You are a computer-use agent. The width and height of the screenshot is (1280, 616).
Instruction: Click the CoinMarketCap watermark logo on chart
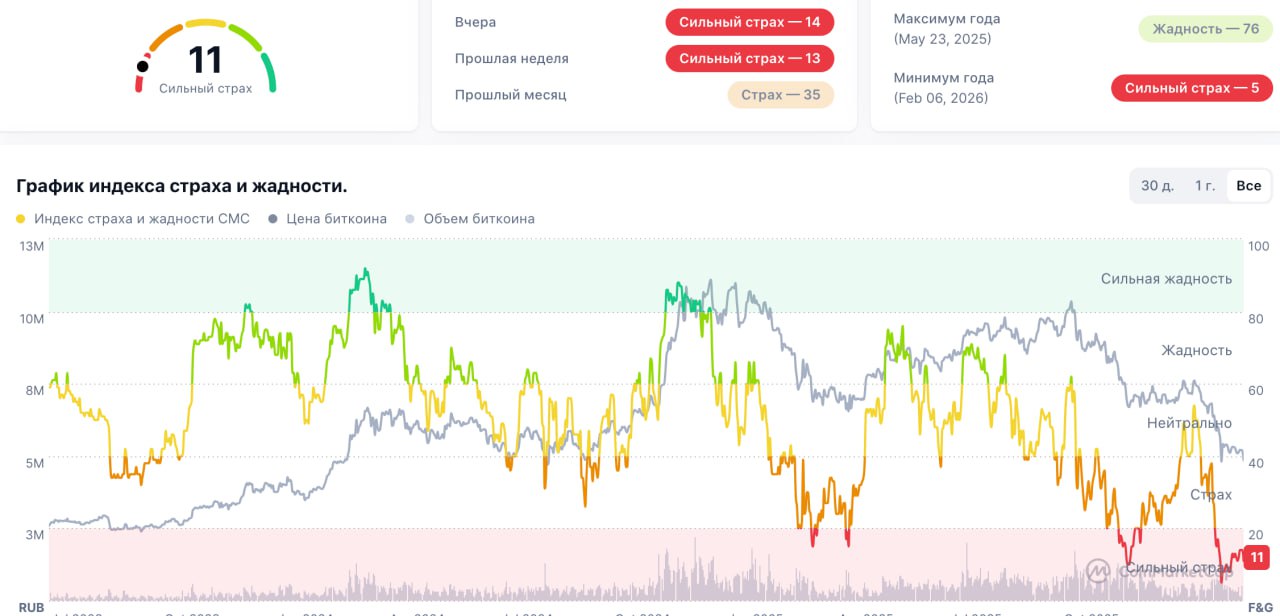point(1098,570)
